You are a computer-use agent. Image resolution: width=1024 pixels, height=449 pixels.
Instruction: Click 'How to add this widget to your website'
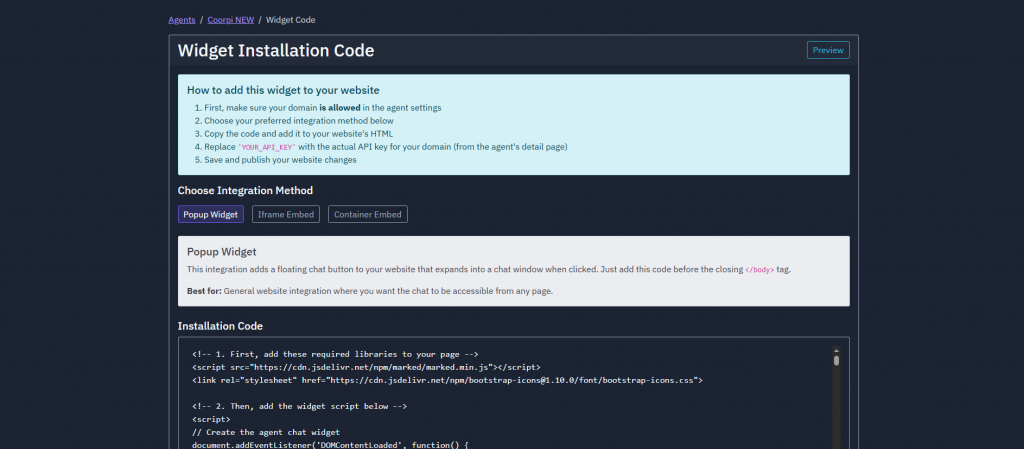283,90
